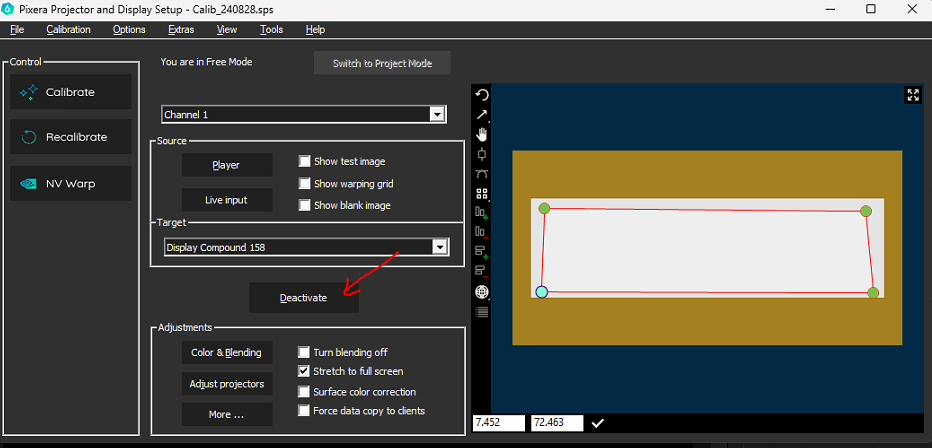932x448 pixels.
Task: Confirm coordinates with the checkmark icon
Action: coord(597,423)
